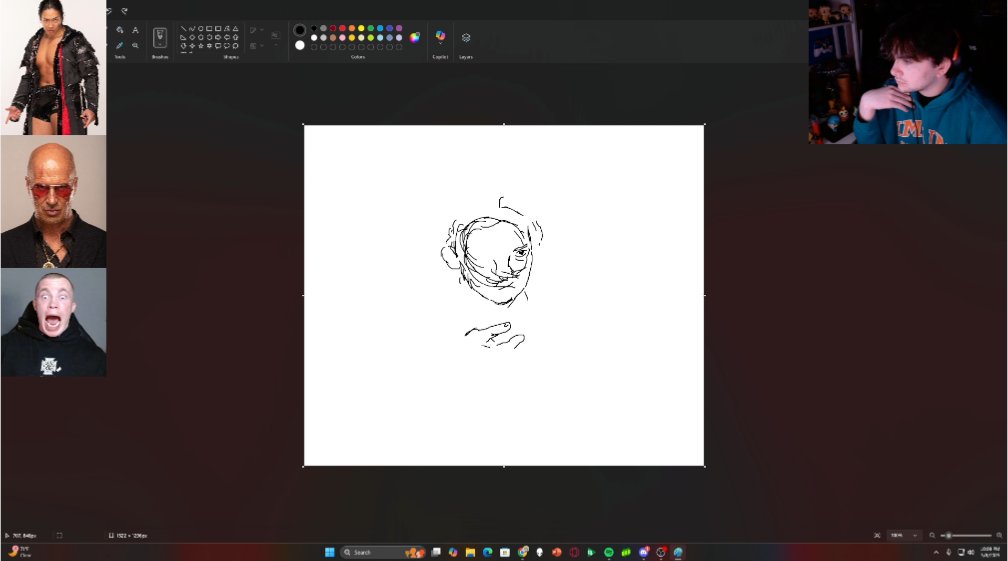The image size is (1008, 561).
Task: Redo the last undone action
Action: click(x=124, y=11)
